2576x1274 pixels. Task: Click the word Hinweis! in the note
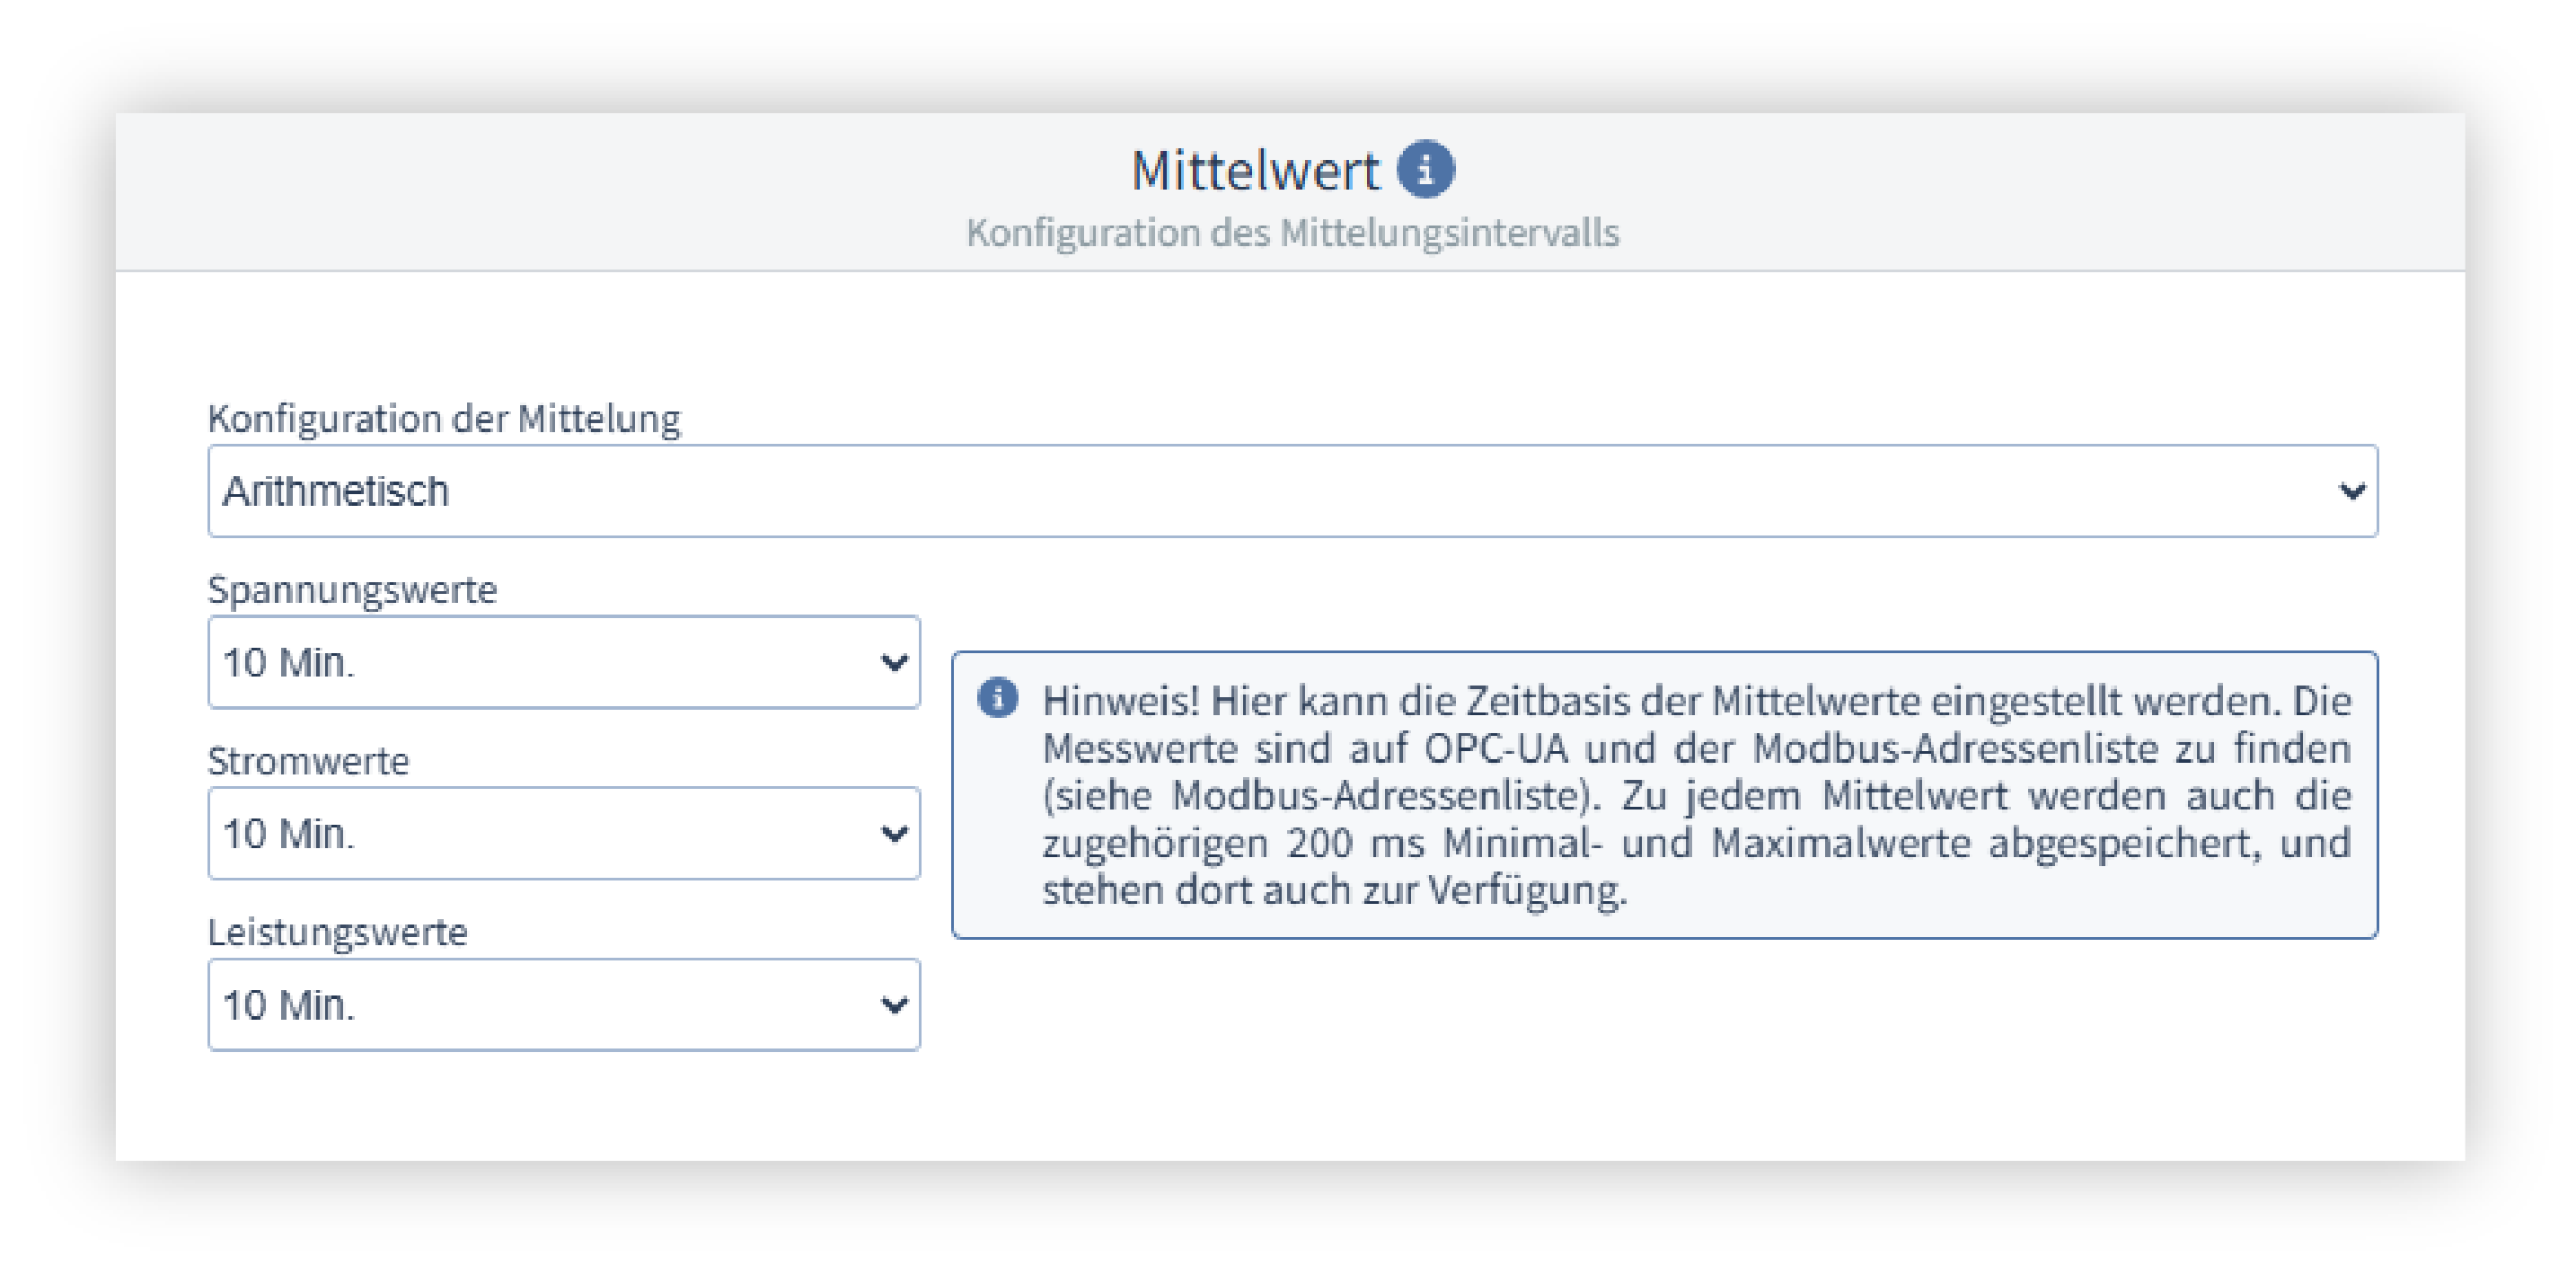tap(1120, 701)
